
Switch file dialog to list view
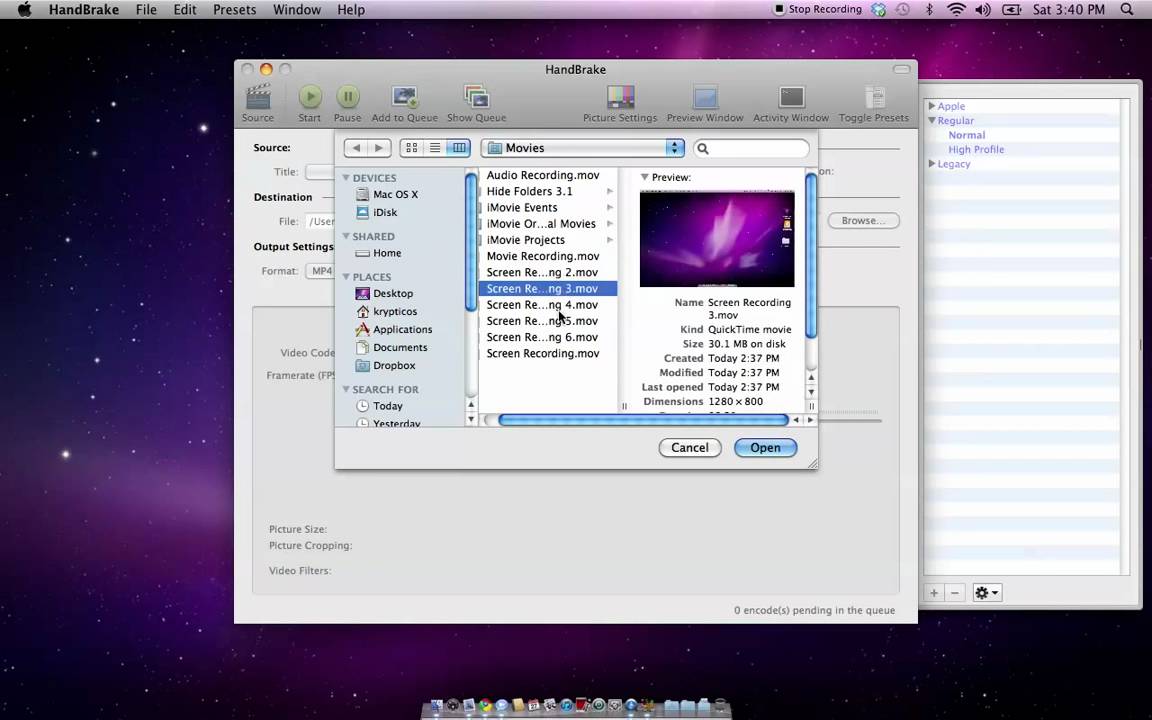[x=435, y=148]
